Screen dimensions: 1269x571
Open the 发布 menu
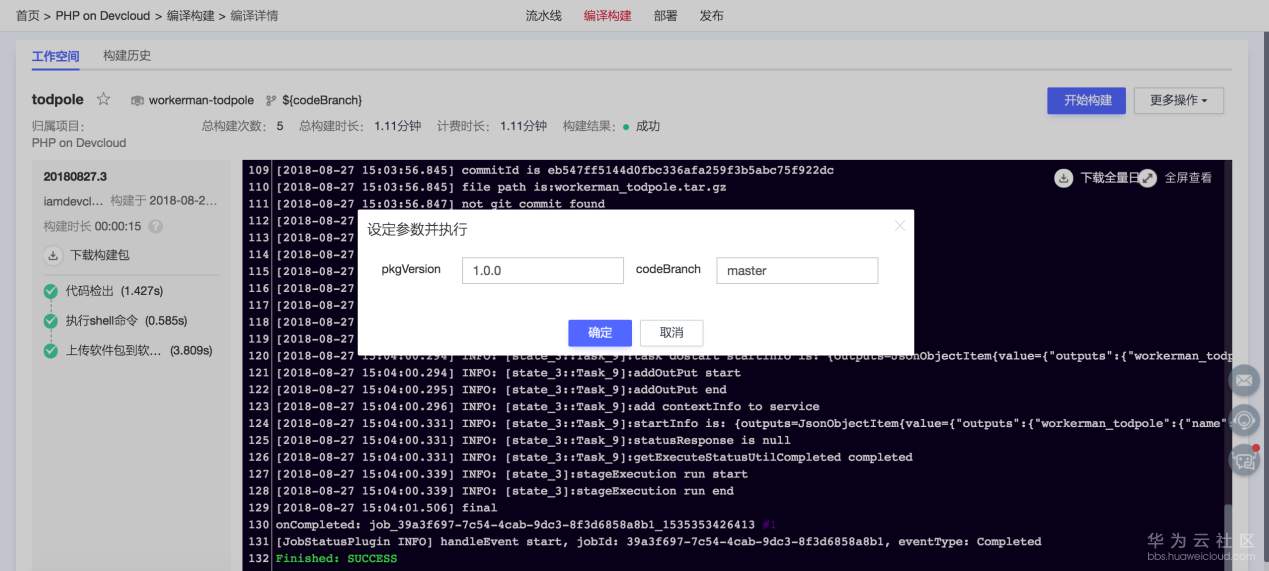[x=712, y=16]
